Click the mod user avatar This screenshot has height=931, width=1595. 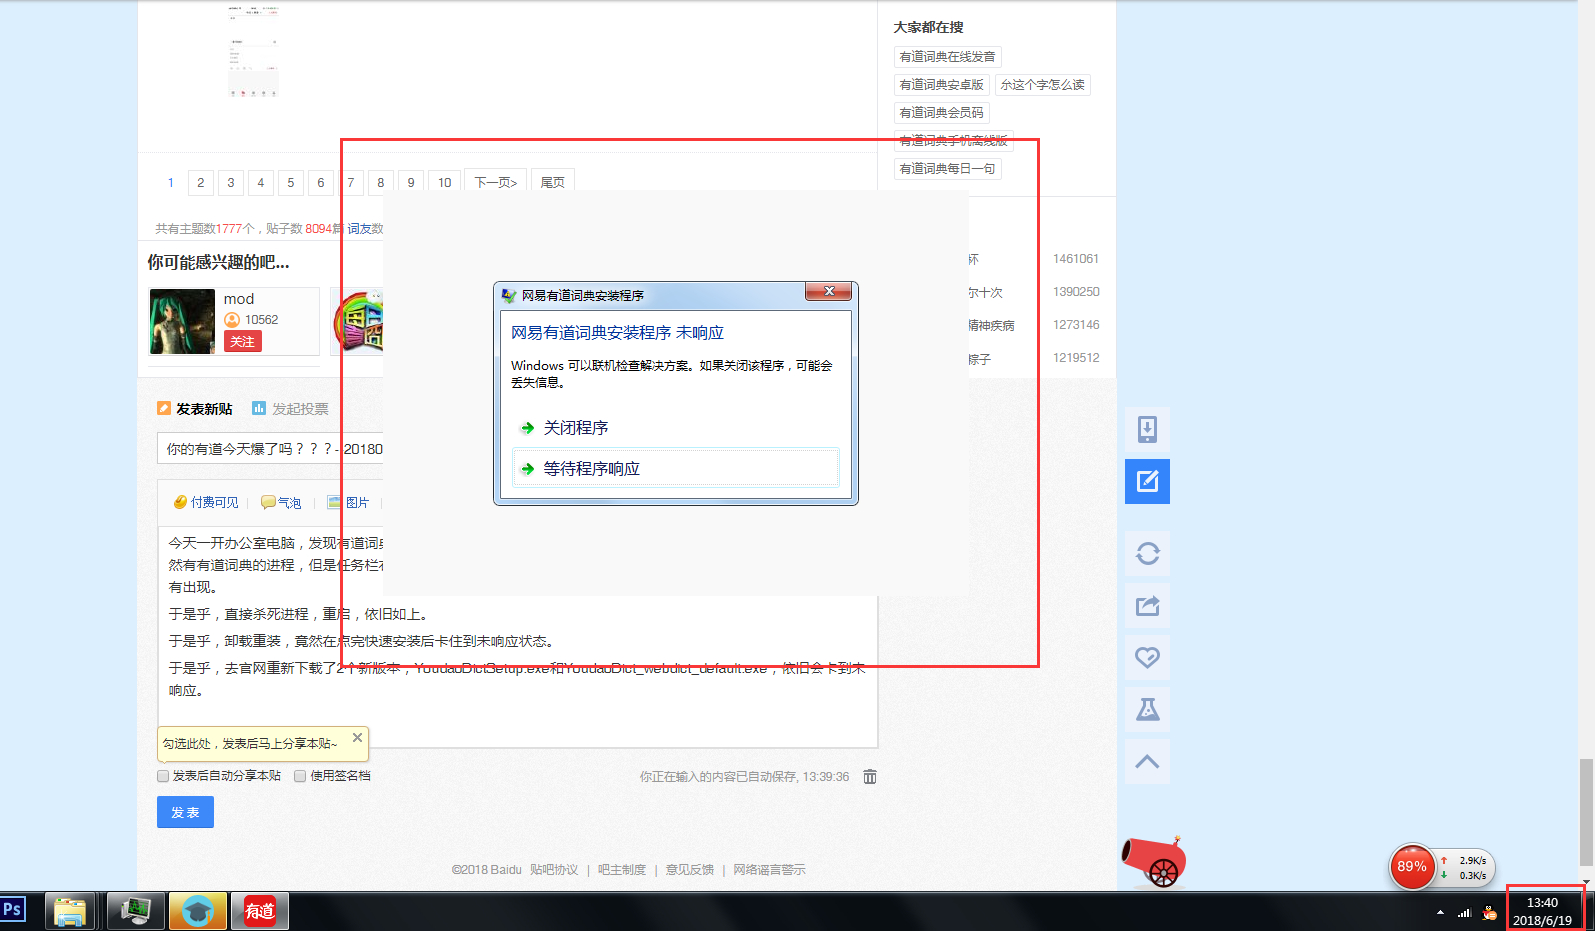(182, 322)
